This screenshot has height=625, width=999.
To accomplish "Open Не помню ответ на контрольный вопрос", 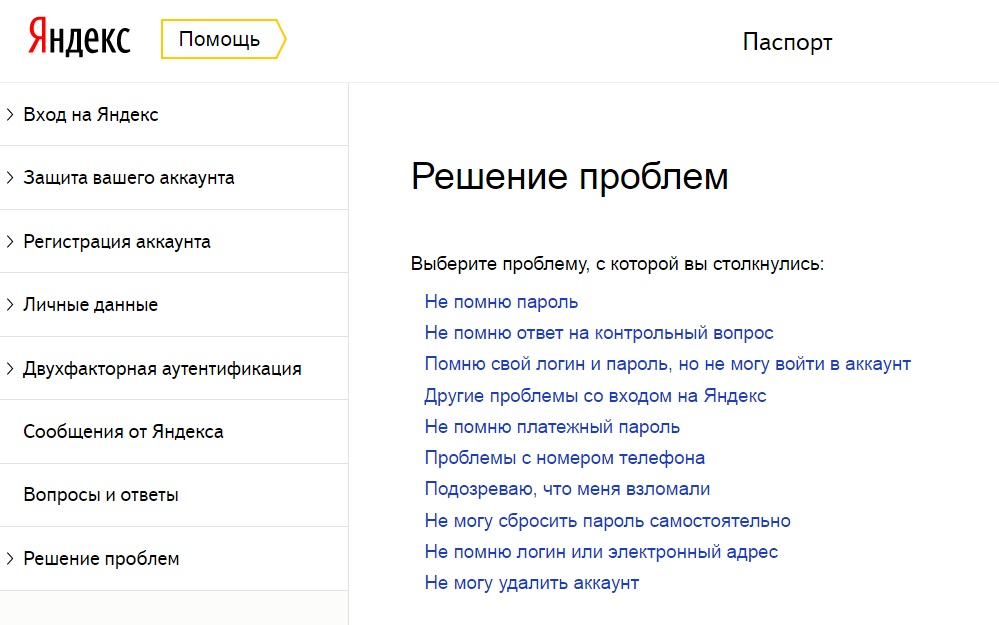I will 599,333.
